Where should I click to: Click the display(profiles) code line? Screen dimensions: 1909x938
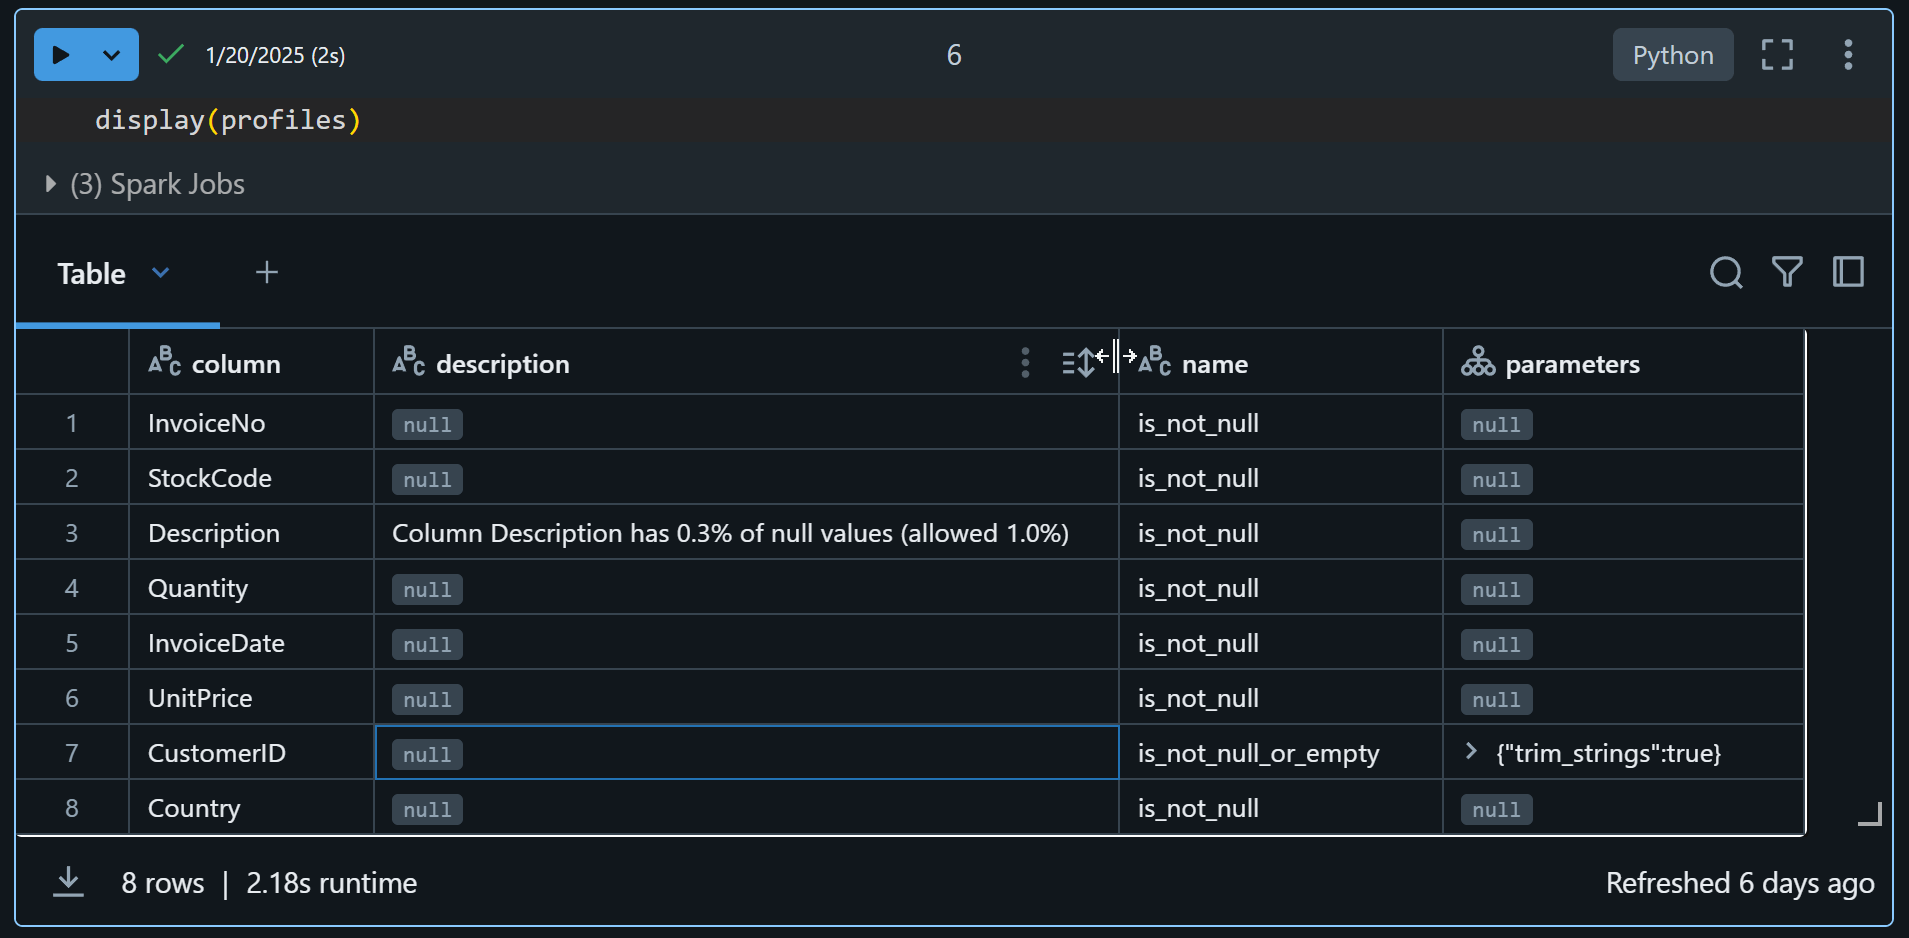[x=228, y=120]
